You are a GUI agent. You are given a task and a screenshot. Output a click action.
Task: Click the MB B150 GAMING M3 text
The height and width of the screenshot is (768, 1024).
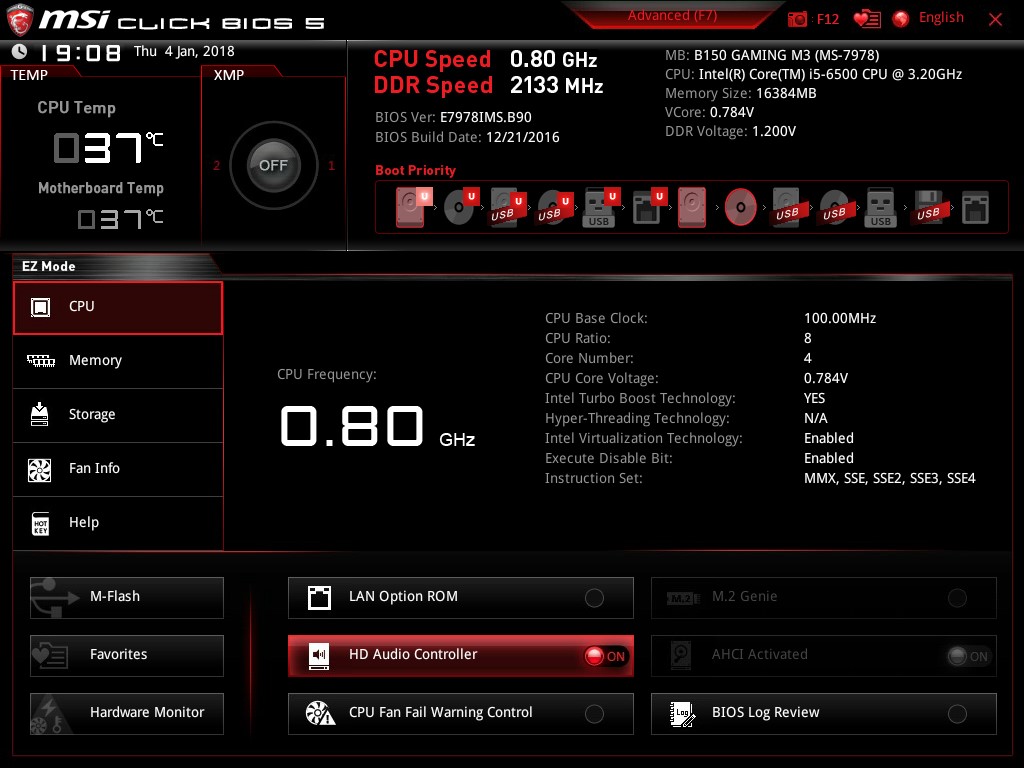tap(772, 56)
